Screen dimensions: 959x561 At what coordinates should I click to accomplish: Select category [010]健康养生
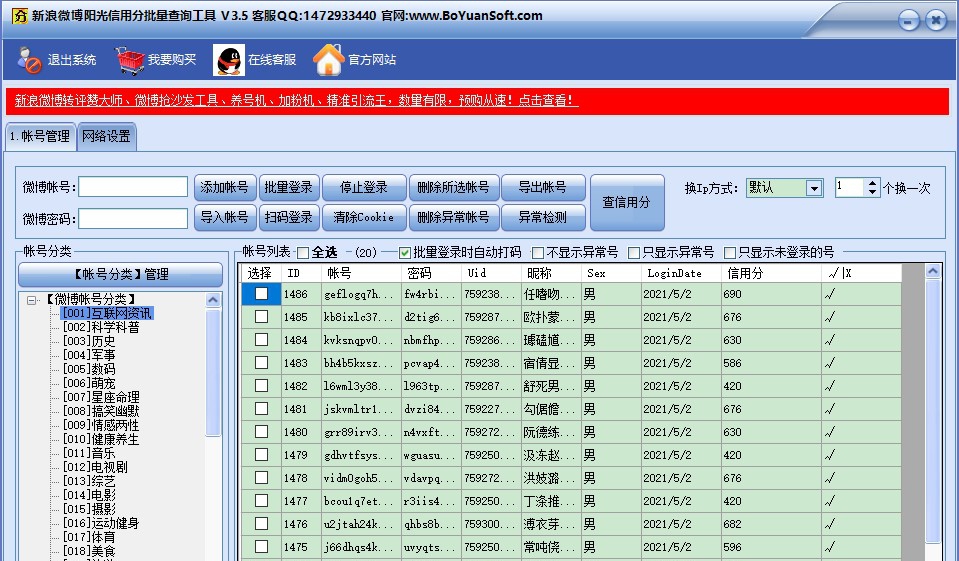pyautogui.click(x=101, y=439)
